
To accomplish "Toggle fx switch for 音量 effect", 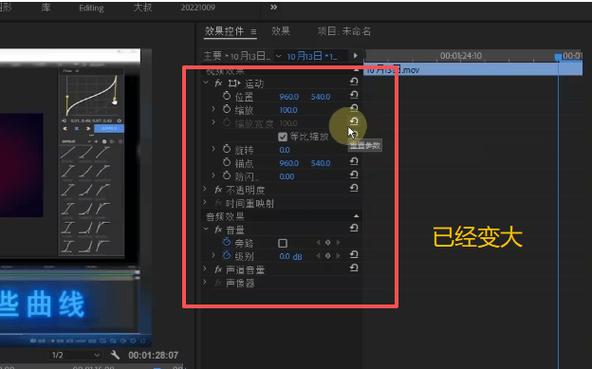I will pos(218,230).
